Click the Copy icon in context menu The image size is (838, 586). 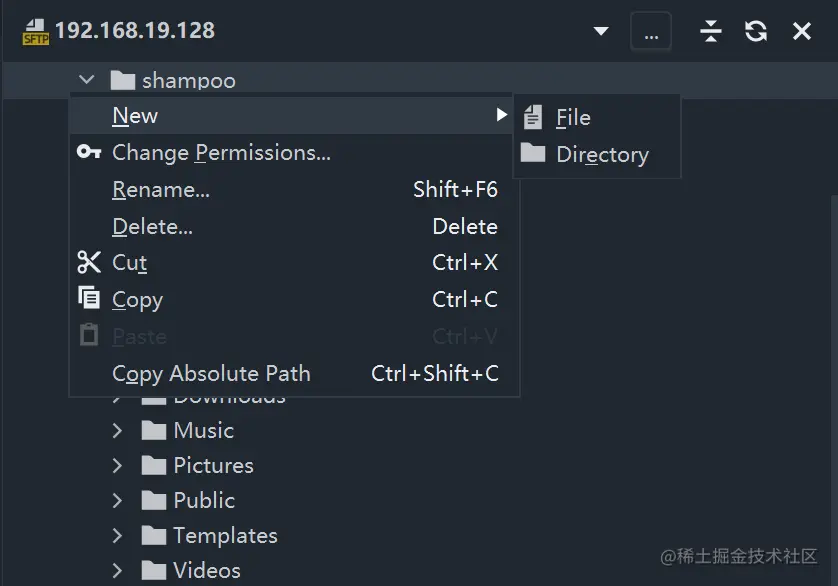tap(89, 298)
